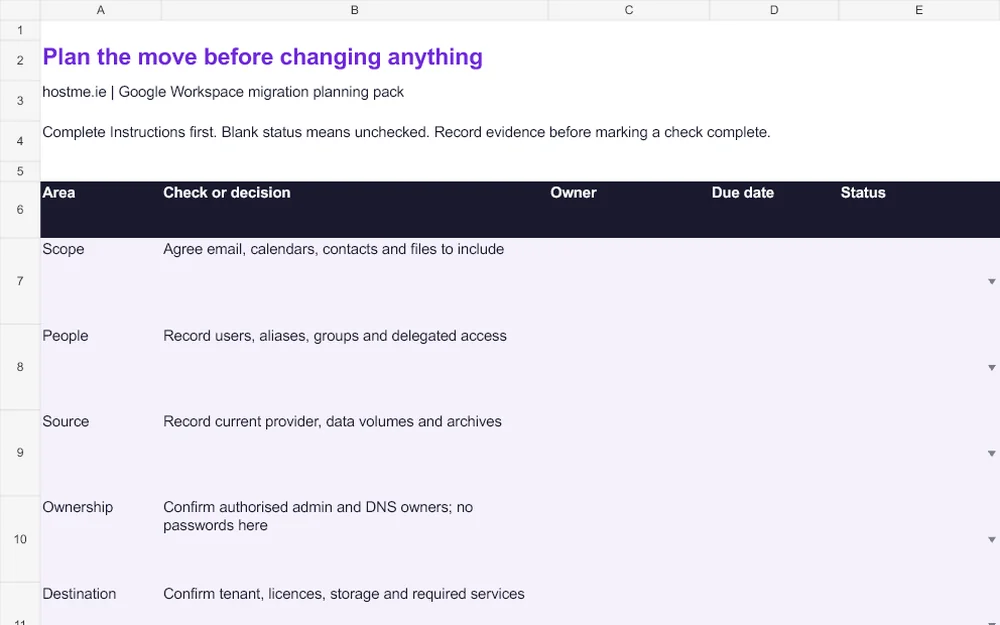Select the 'People' cell
The image size is (1000, 625).
tap(101, 367)
